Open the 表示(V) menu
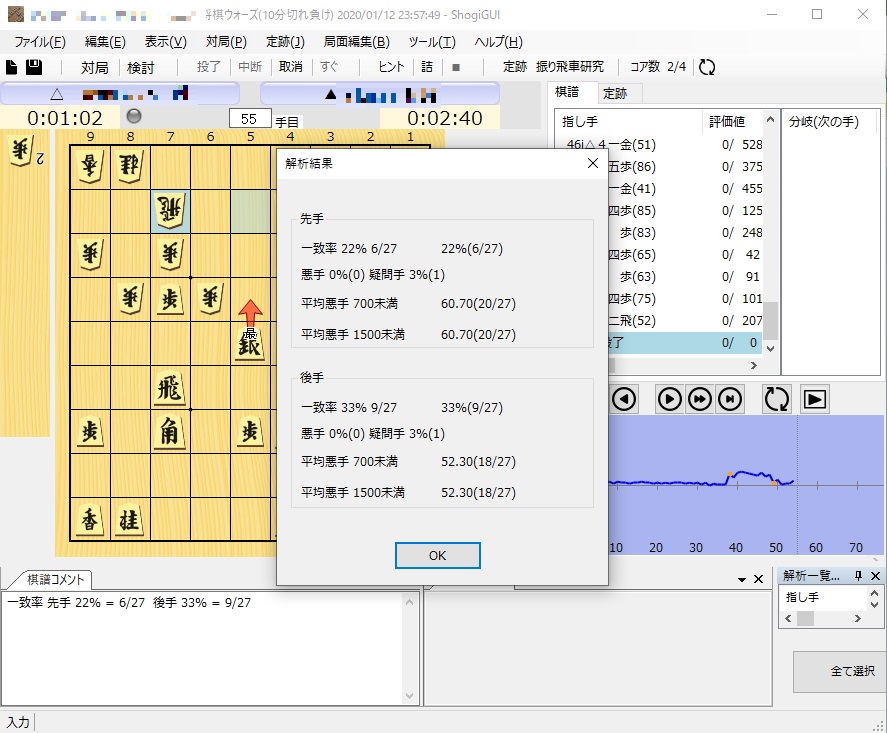This screenshot has width=887, height=733. (165, 42)
